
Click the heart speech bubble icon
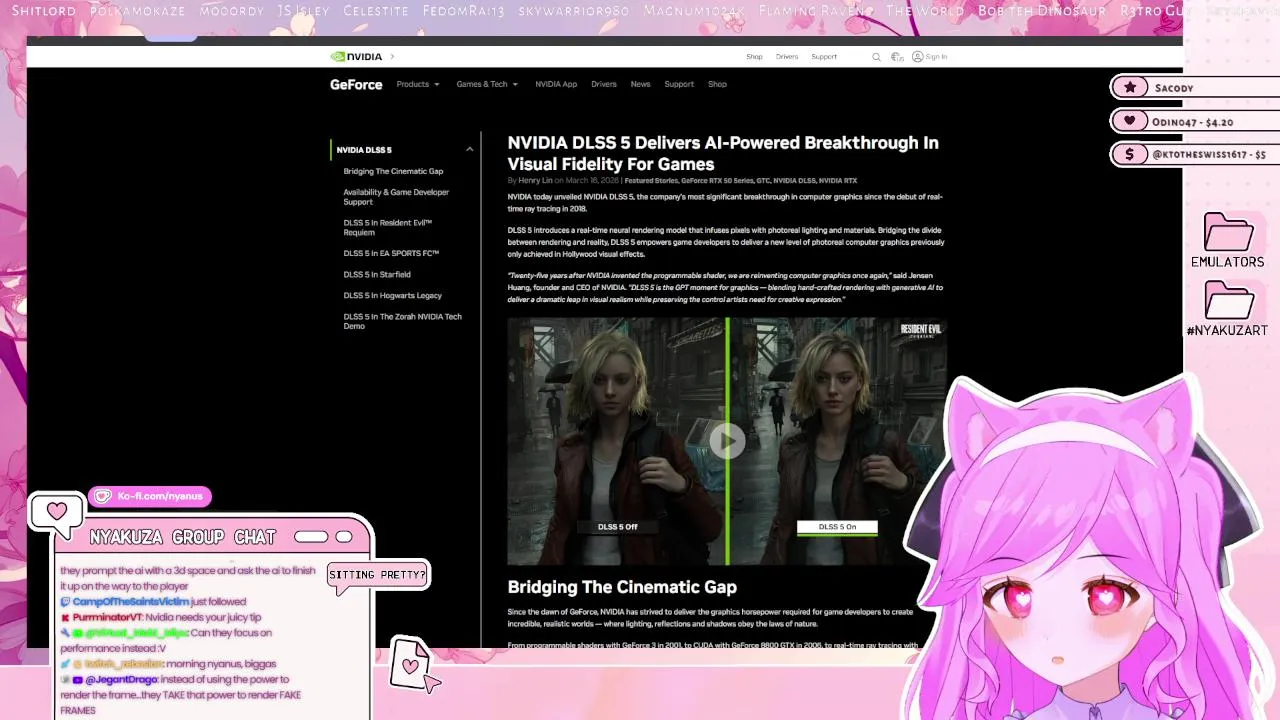(x=57, y=512)
